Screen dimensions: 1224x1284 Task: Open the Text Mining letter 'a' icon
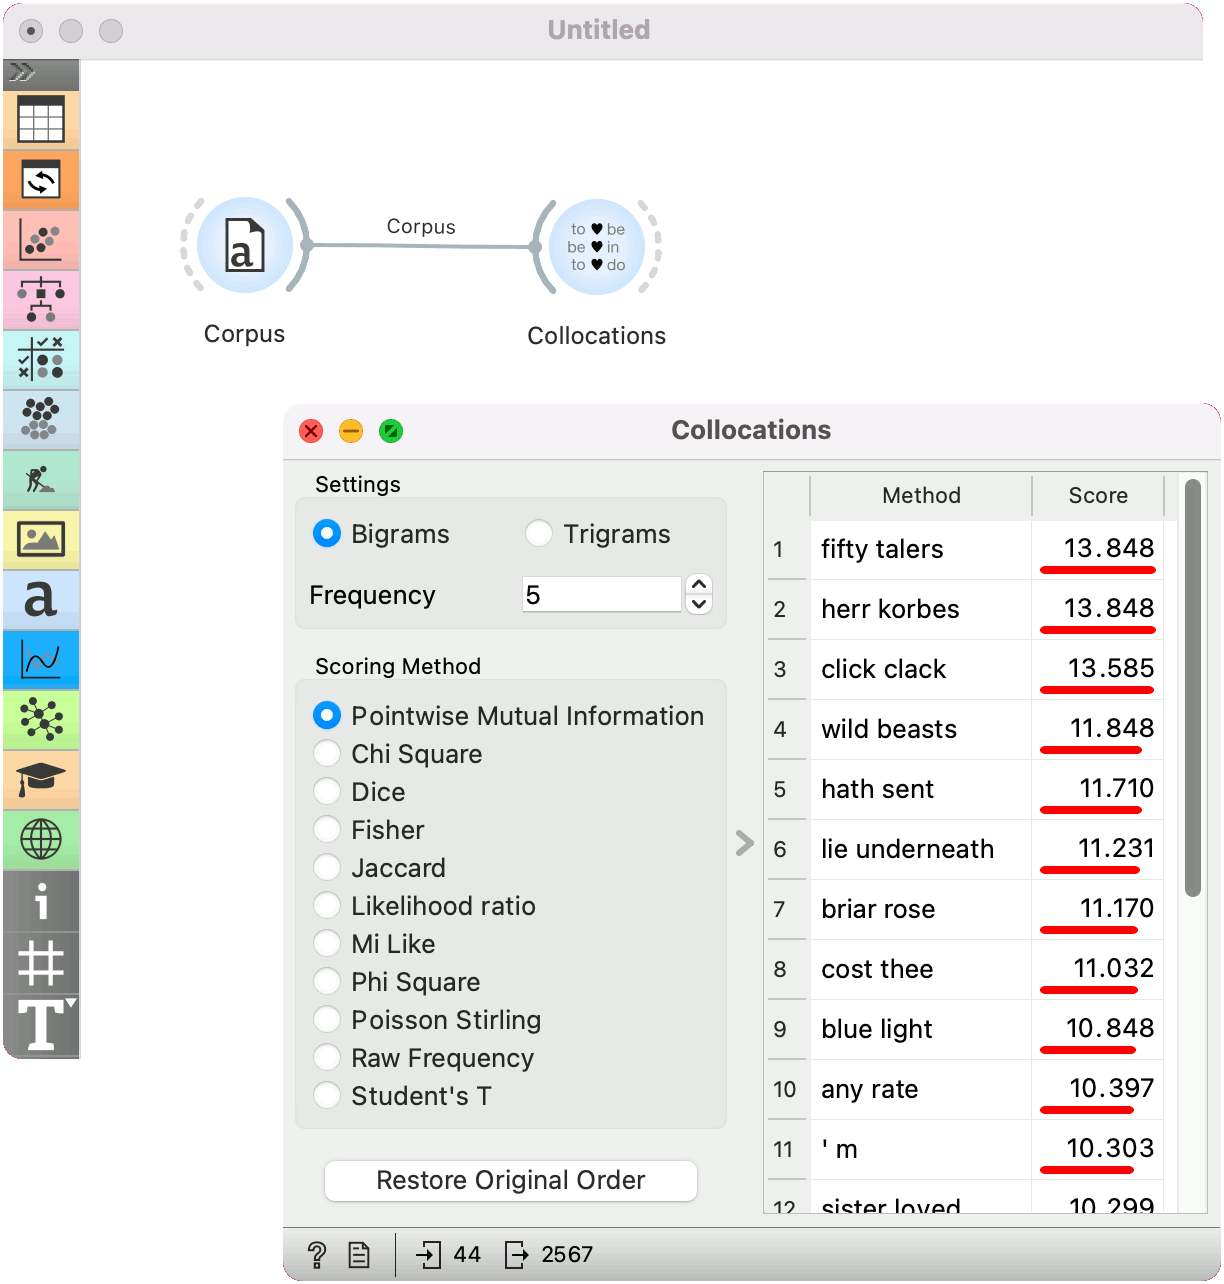click(x=41, y=600)
